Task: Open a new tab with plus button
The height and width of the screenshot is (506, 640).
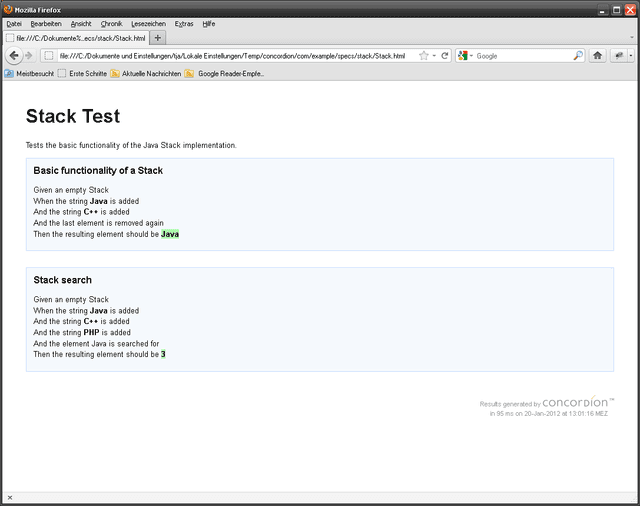Action: click(158, 38)
